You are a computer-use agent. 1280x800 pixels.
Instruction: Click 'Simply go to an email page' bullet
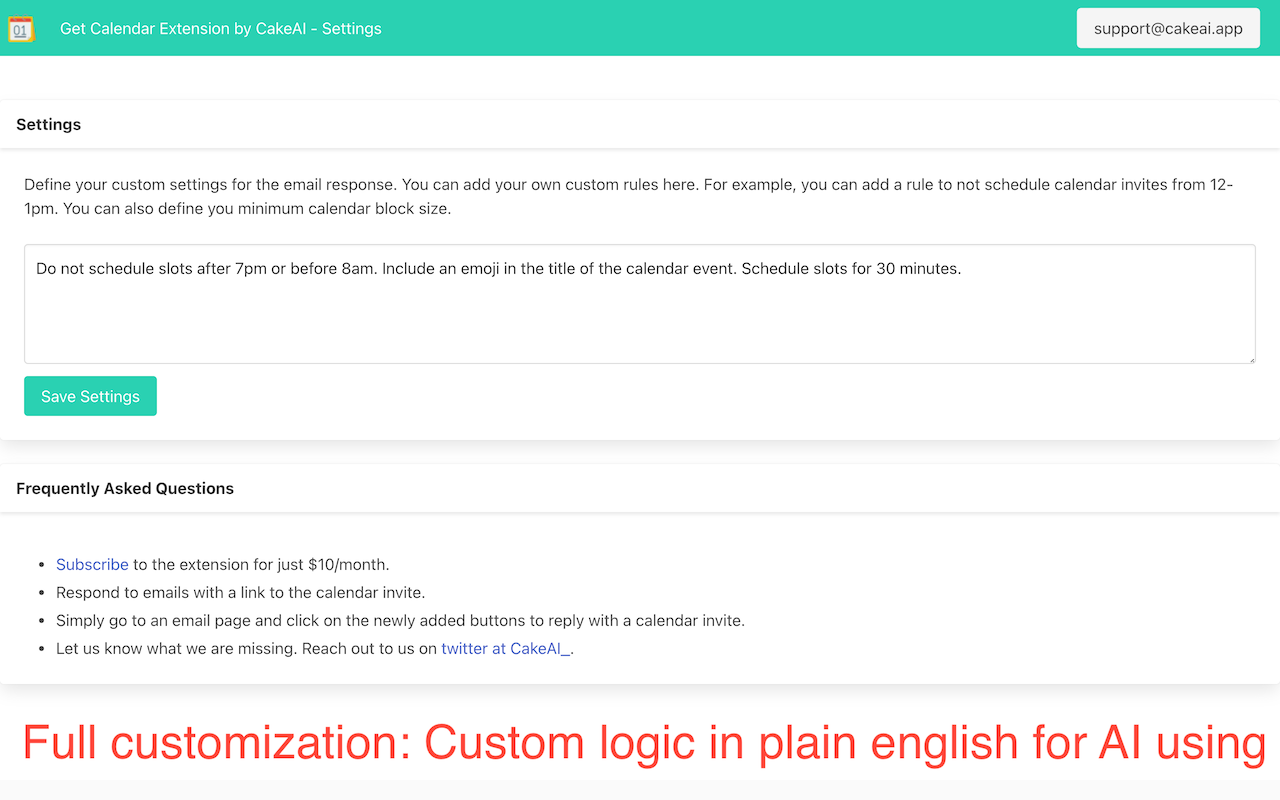[x=400, y=620]
